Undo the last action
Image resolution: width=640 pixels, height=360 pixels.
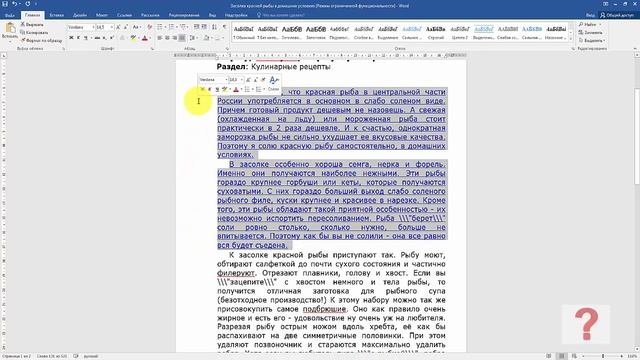14,4
